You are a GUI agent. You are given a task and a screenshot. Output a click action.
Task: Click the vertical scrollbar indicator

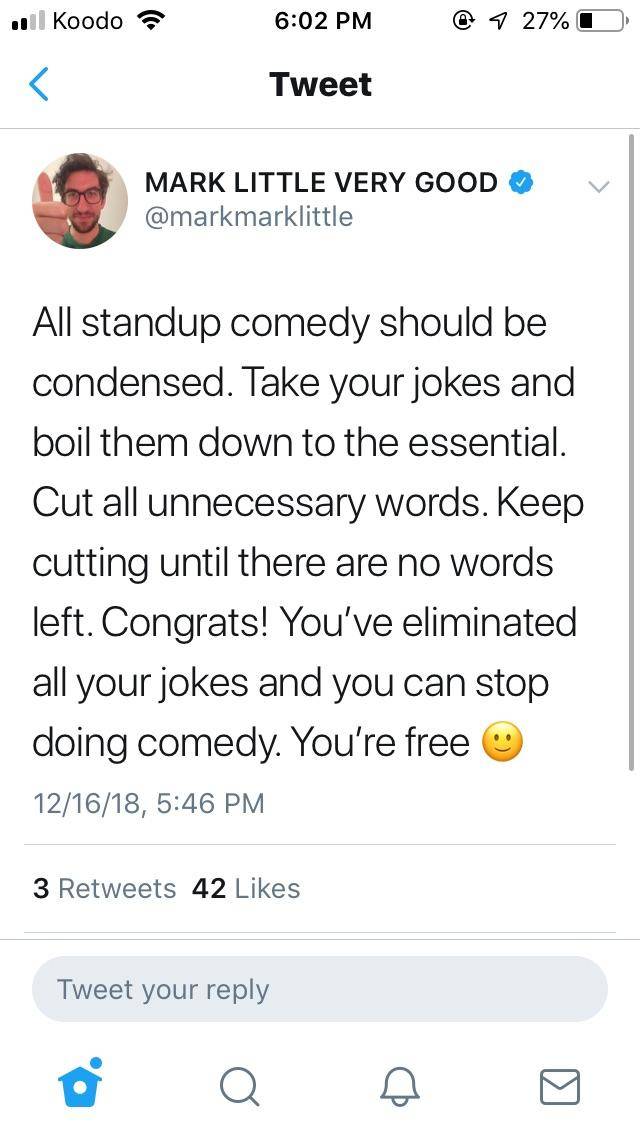631,450
